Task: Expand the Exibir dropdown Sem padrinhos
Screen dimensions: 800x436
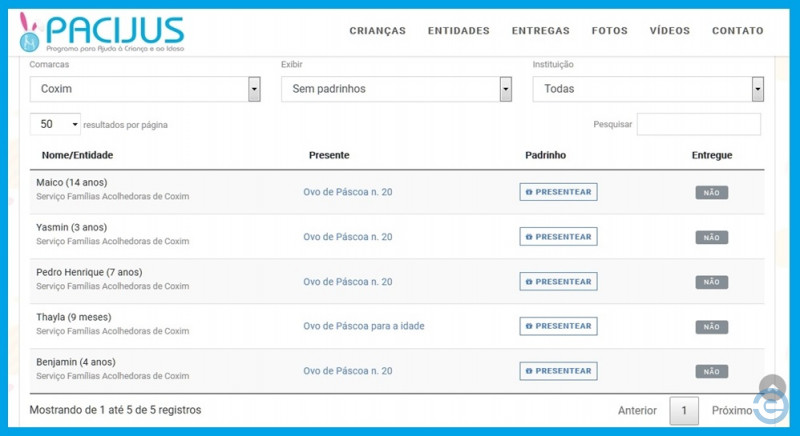Action: [x=396, y=89]
